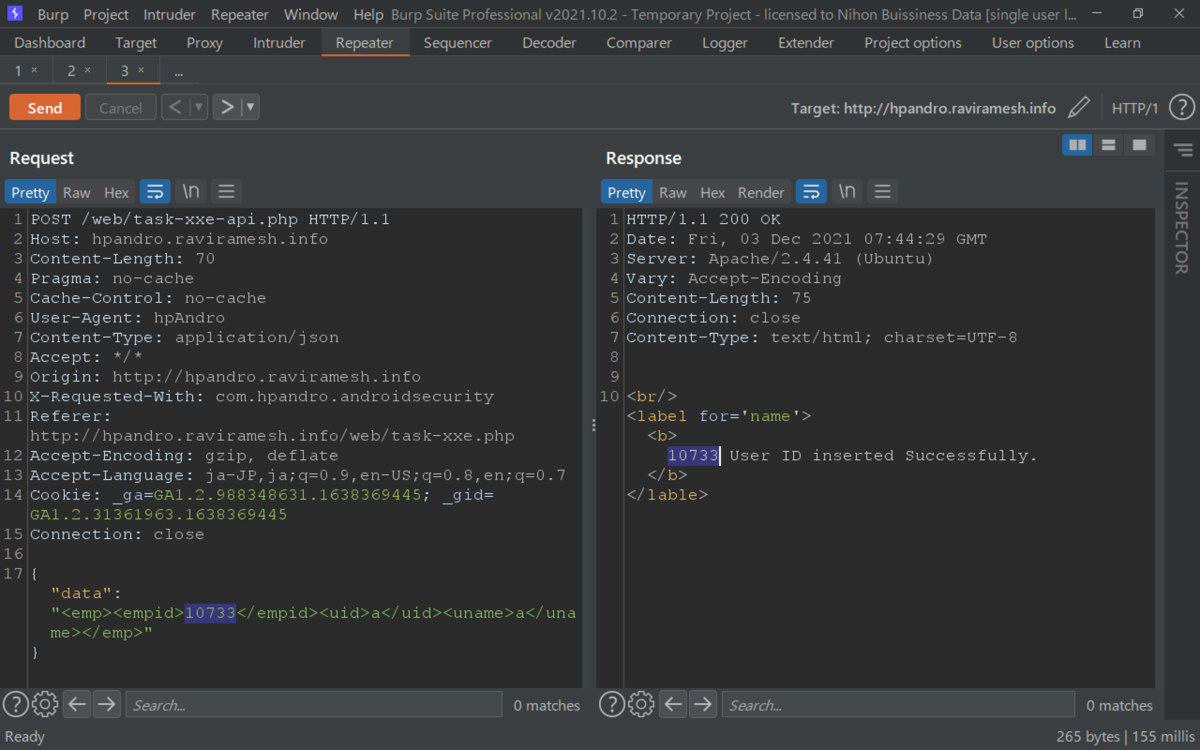1200x750 pixels.
Task: Add new Repeater tab with ellipsis
Action: tap(178, 72)
